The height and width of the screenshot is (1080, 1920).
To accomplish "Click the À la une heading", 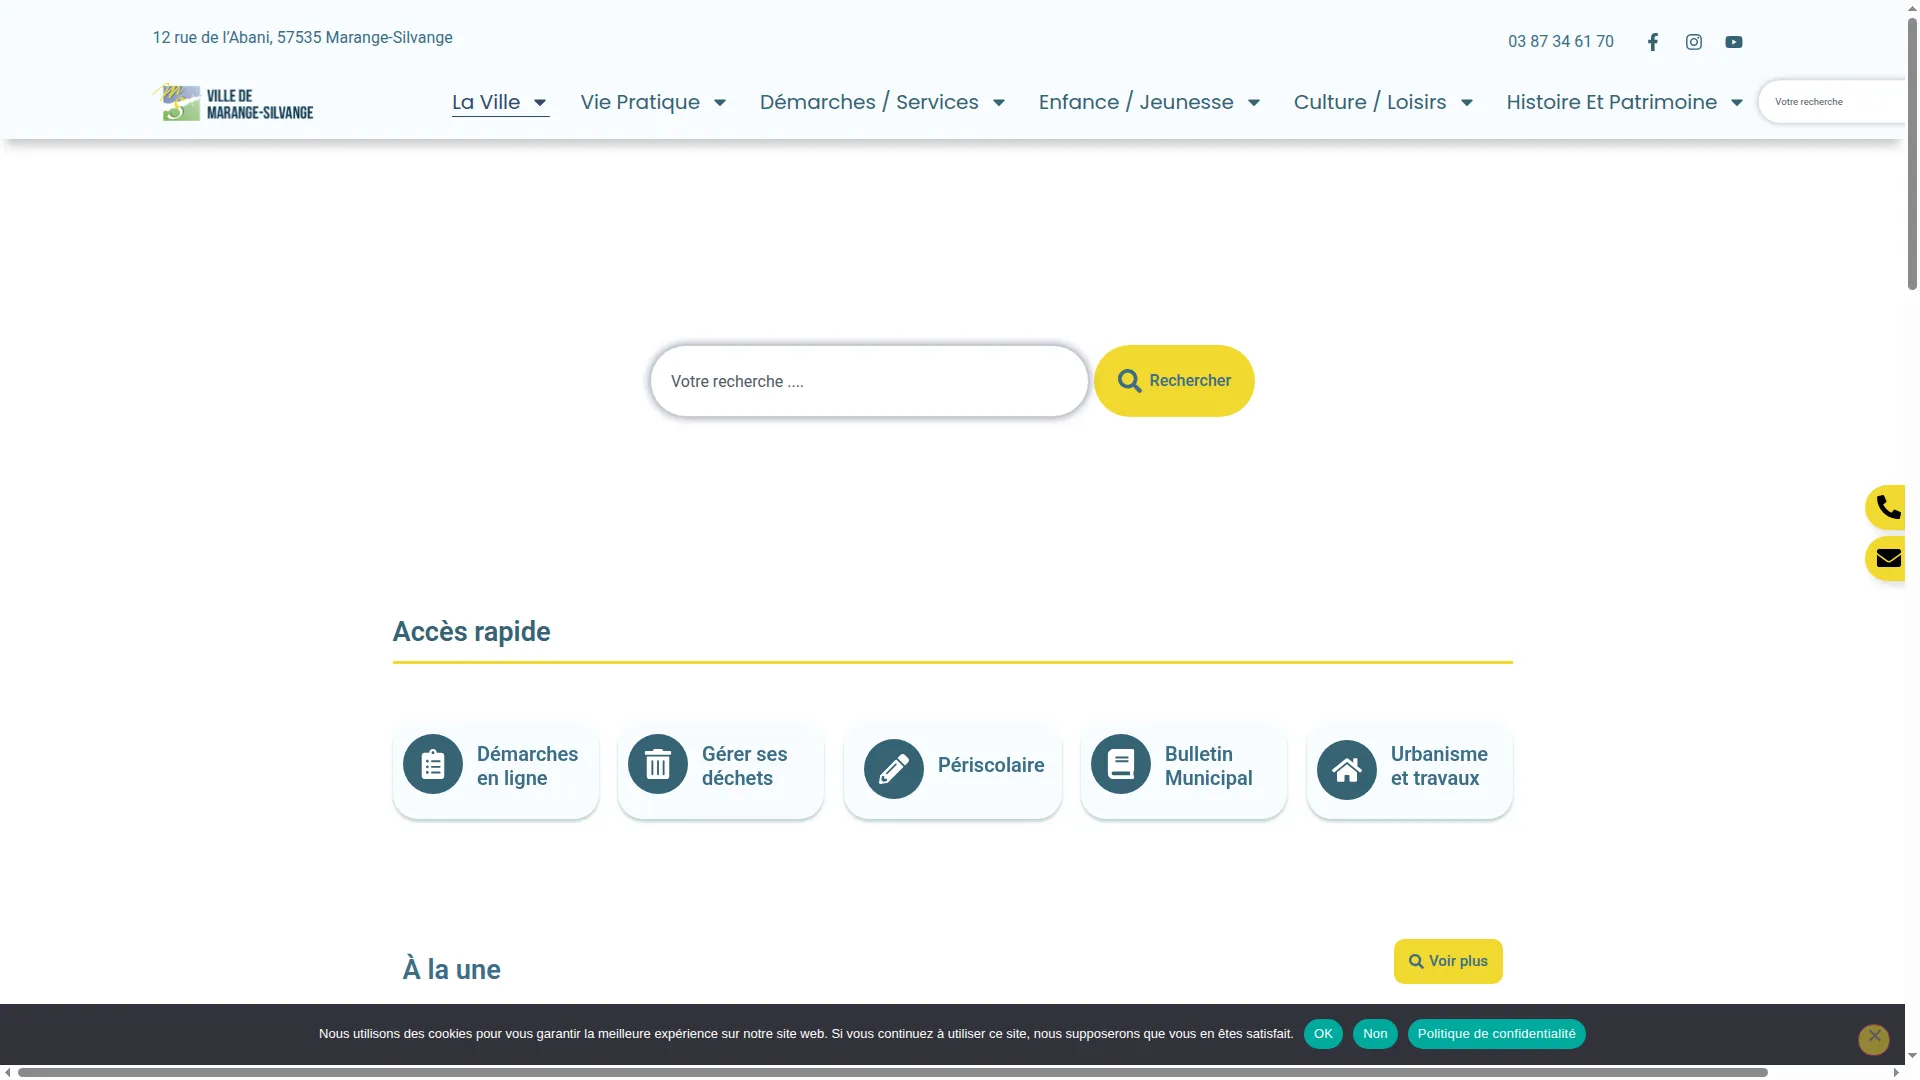I will click(x=451, y=970).
